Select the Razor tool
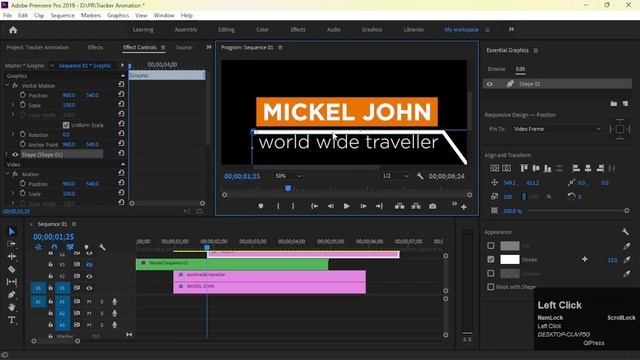Image resolution: width=640 pixels, height=360 pixels. click(x=11, y=269)
